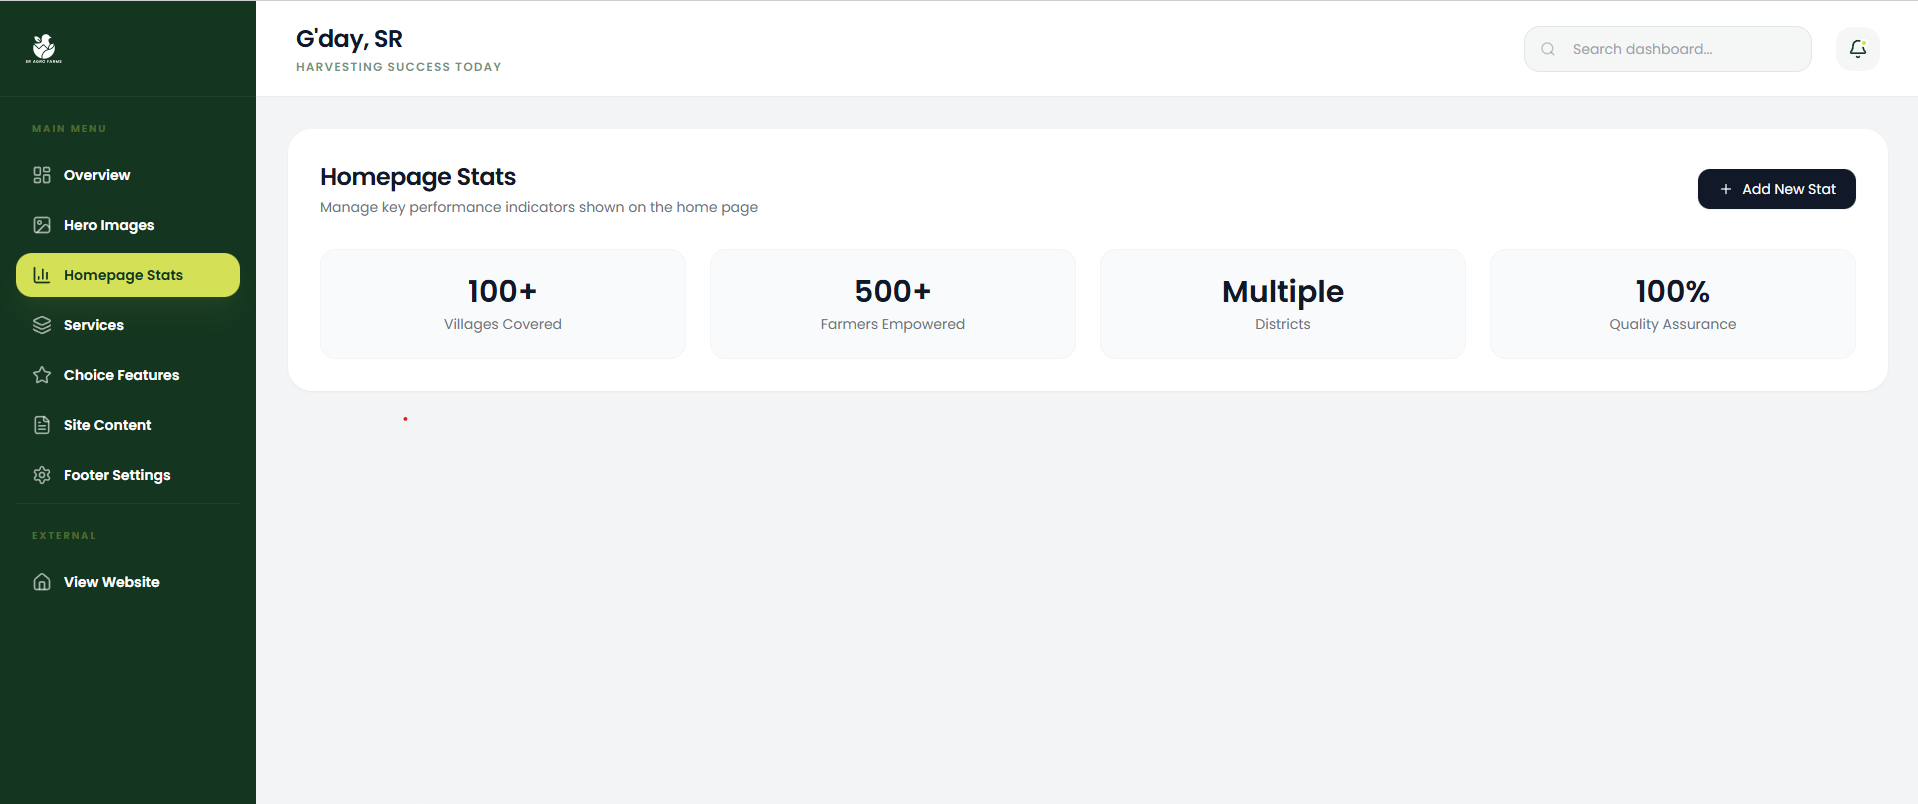Open the Services menu item
Viewport: 1918px width, 804px height.
click(94, 325)
